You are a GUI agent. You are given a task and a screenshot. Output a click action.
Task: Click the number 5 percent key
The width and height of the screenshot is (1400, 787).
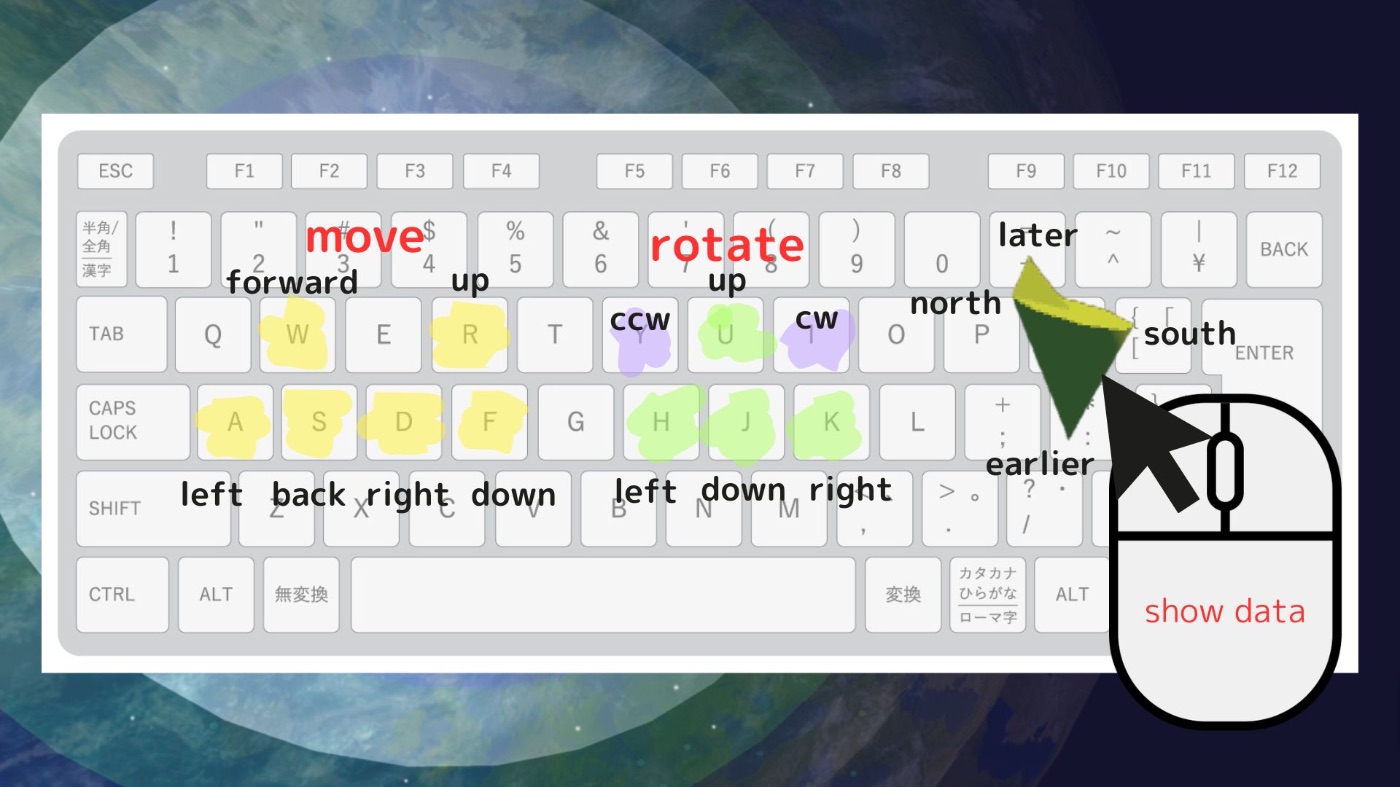[515, 249]
